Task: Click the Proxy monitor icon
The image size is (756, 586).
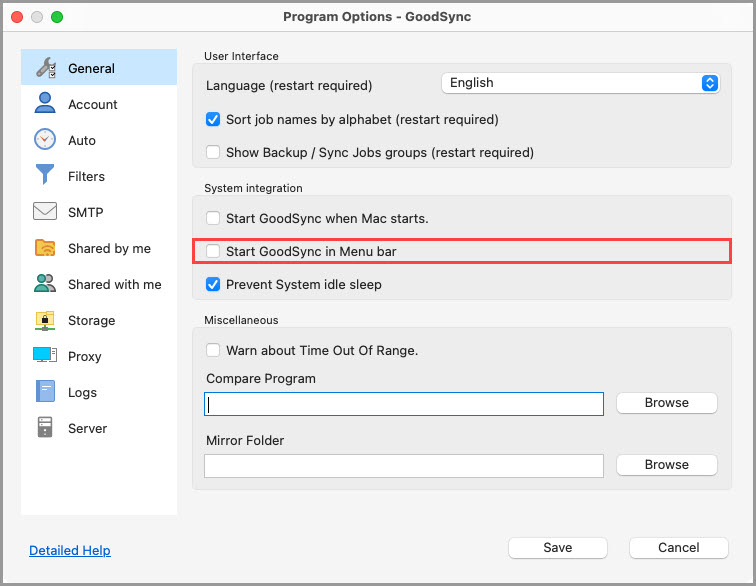Action: (45, 355)
